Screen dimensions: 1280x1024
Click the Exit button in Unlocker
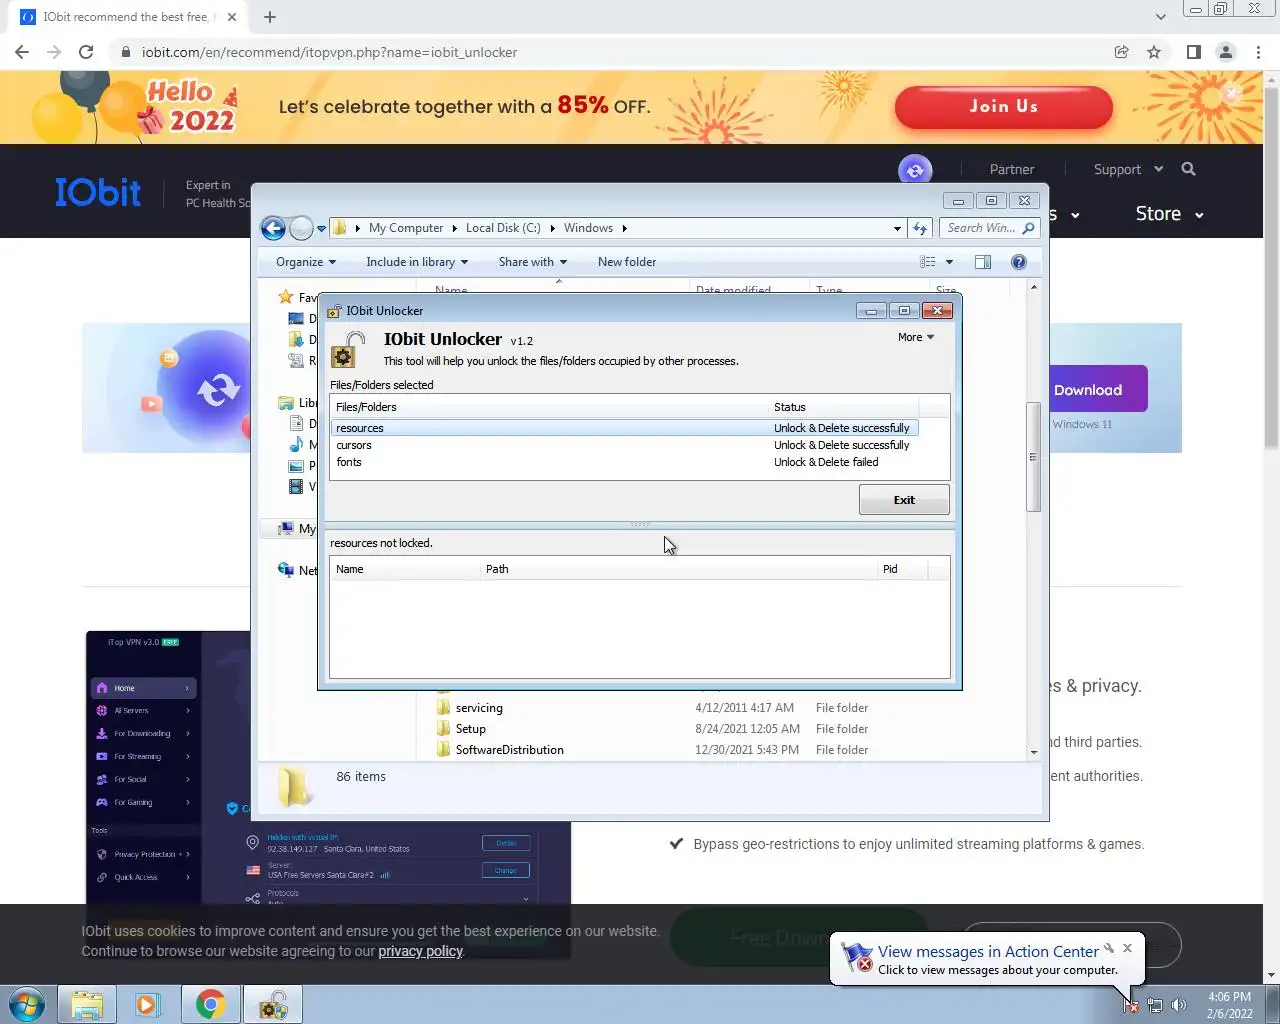904,500
